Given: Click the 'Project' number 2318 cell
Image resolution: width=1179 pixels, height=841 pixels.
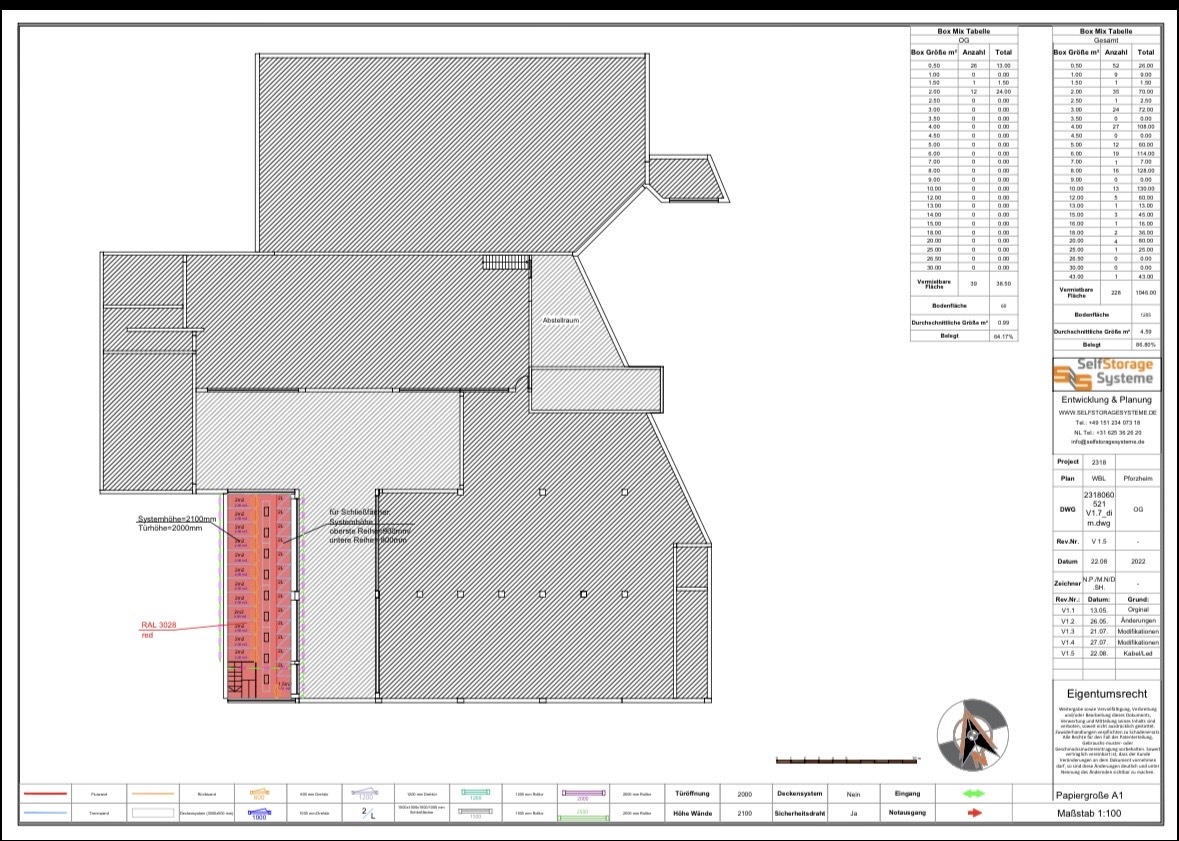Looking at the screenshot, I should (1099, 463).
